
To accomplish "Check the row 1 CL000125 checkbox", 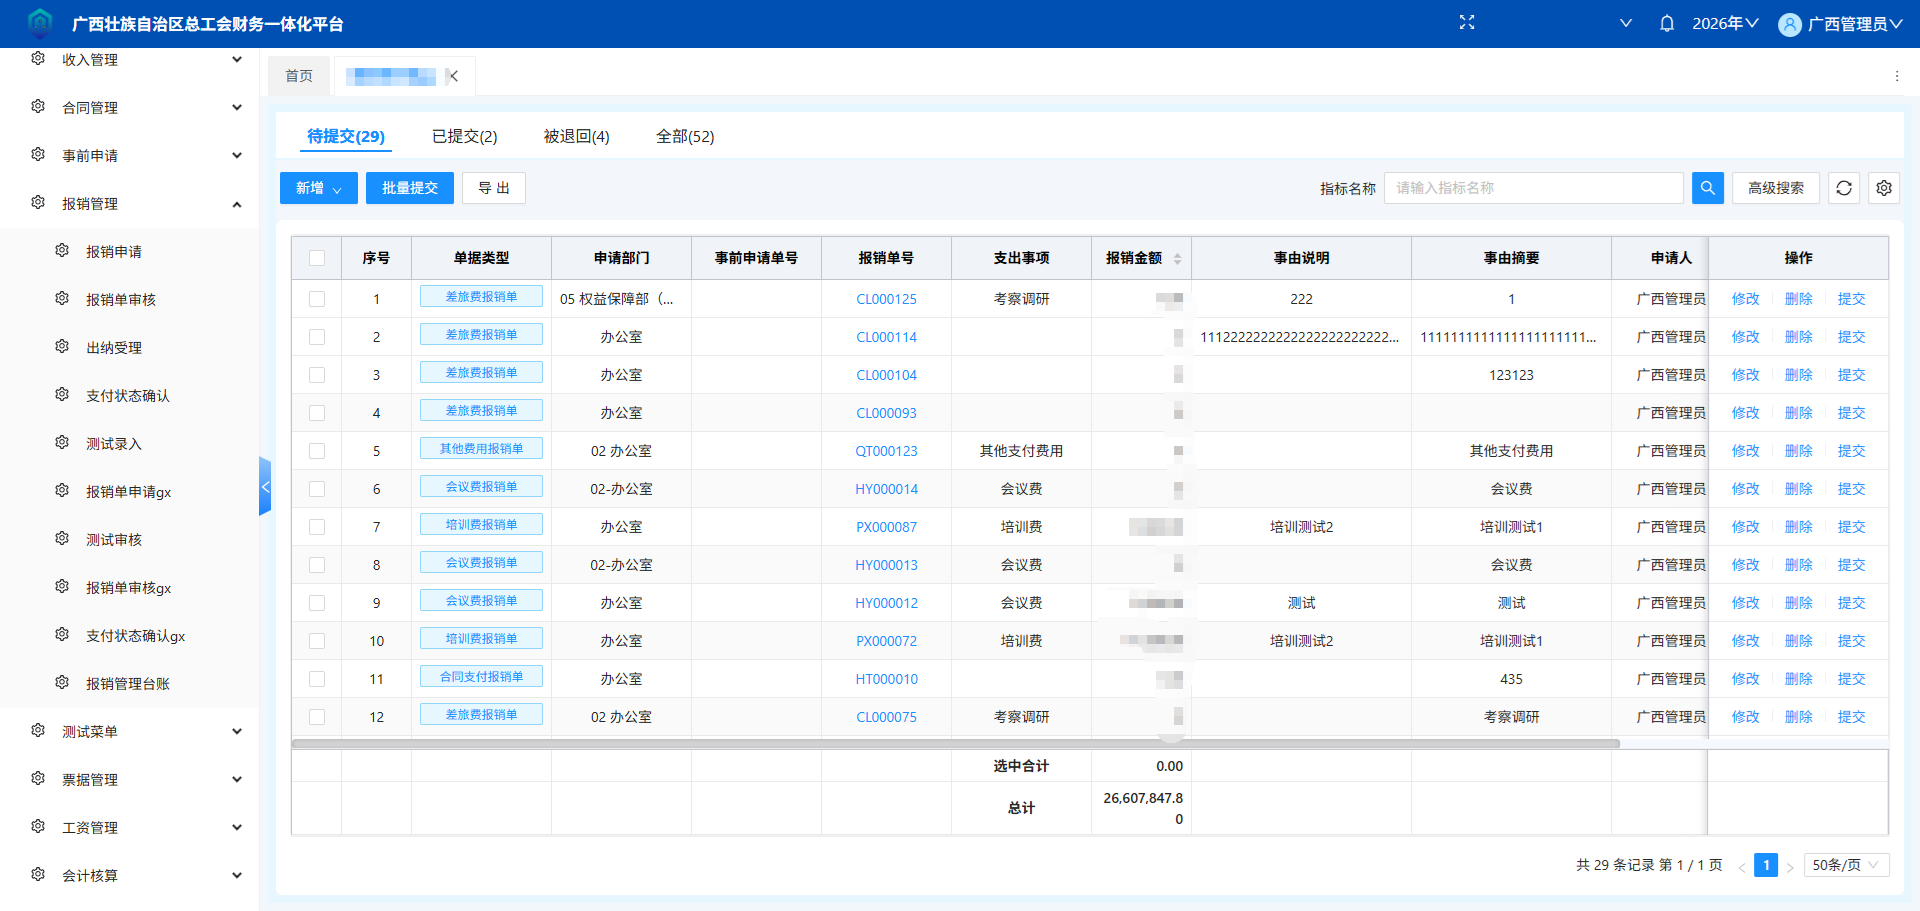I will (x=317, y=299).
